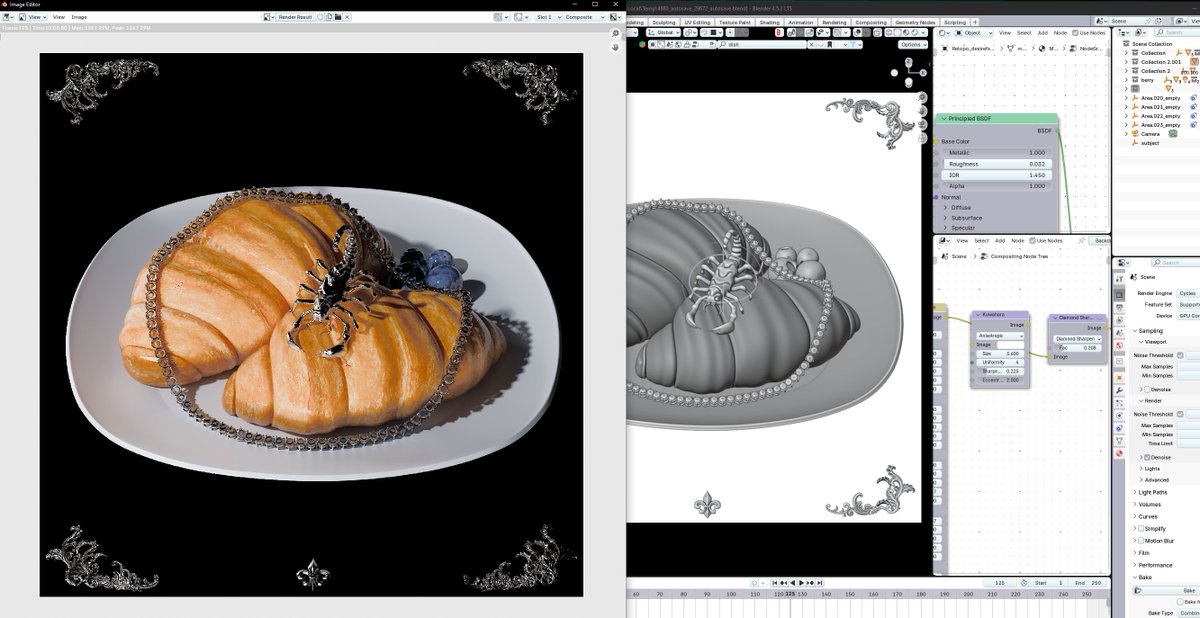Open the Slot 1 dropdown
This screenshot has height=618, width=1200.
pyautogui.click(x=547, y=17)
